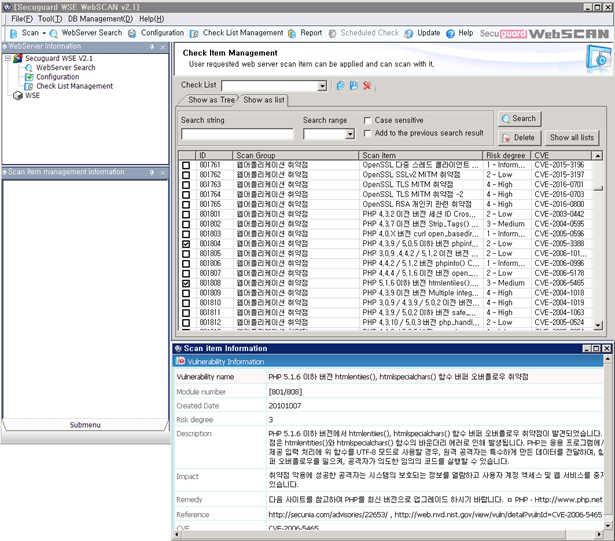Check the box for item 801801

click(186, 215)
